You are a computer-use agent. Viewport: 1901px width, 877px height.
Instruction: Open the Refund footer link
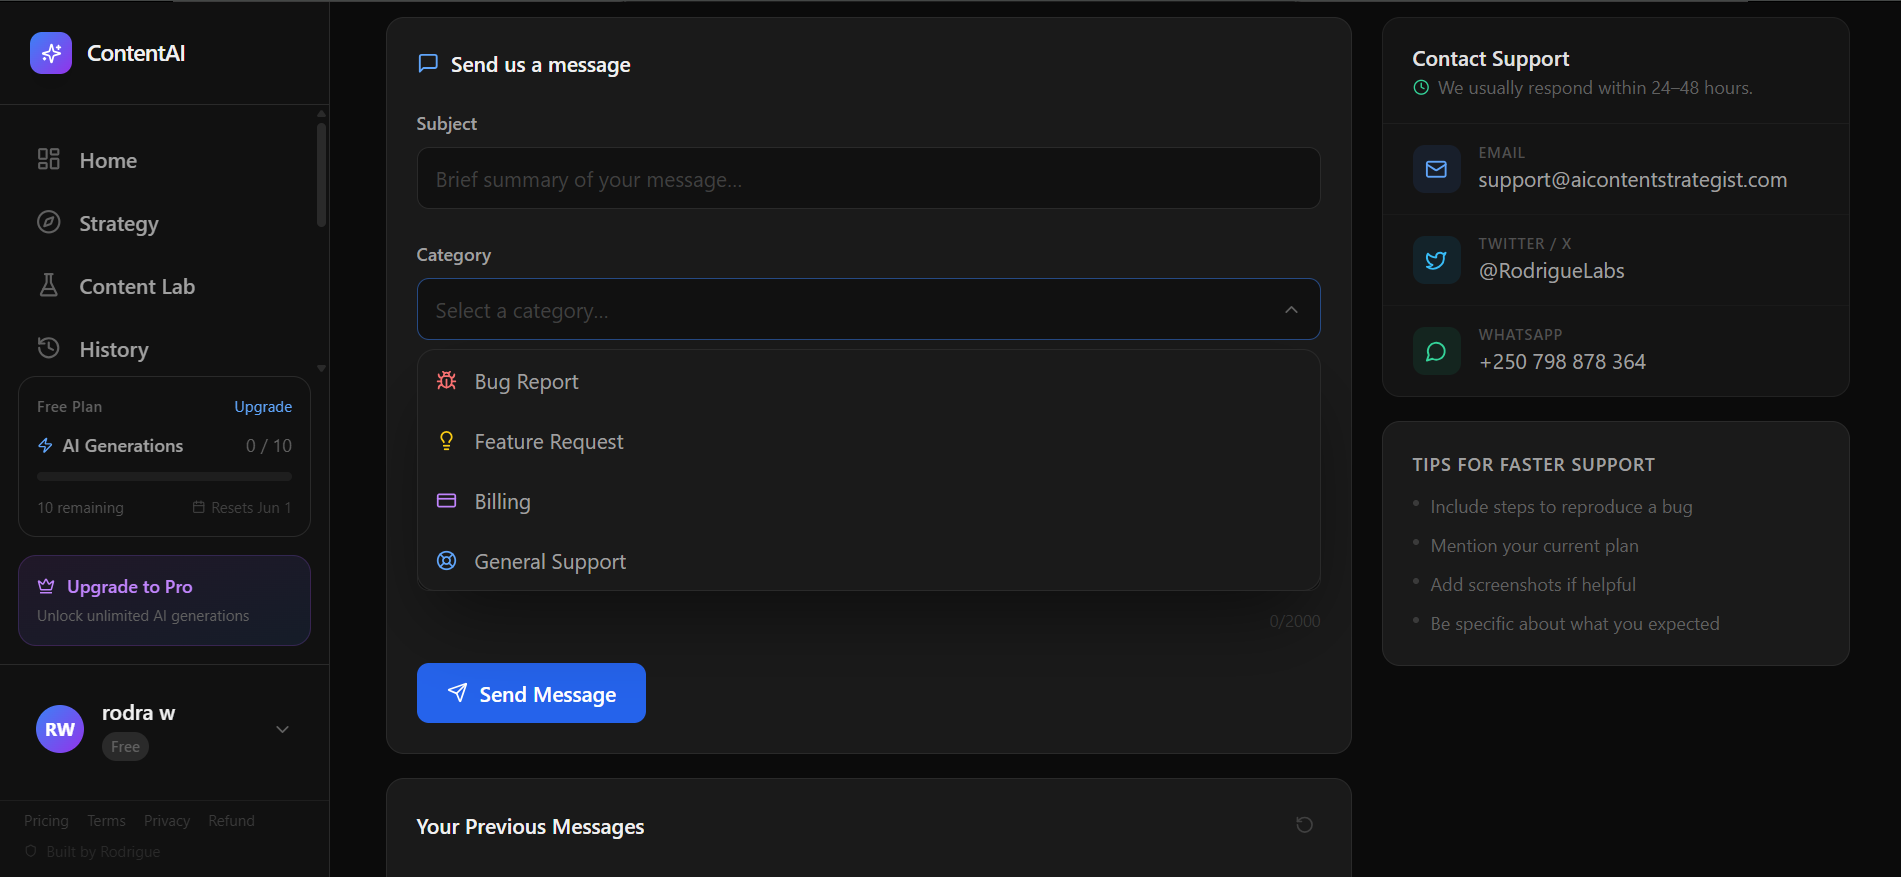[231, 820]
